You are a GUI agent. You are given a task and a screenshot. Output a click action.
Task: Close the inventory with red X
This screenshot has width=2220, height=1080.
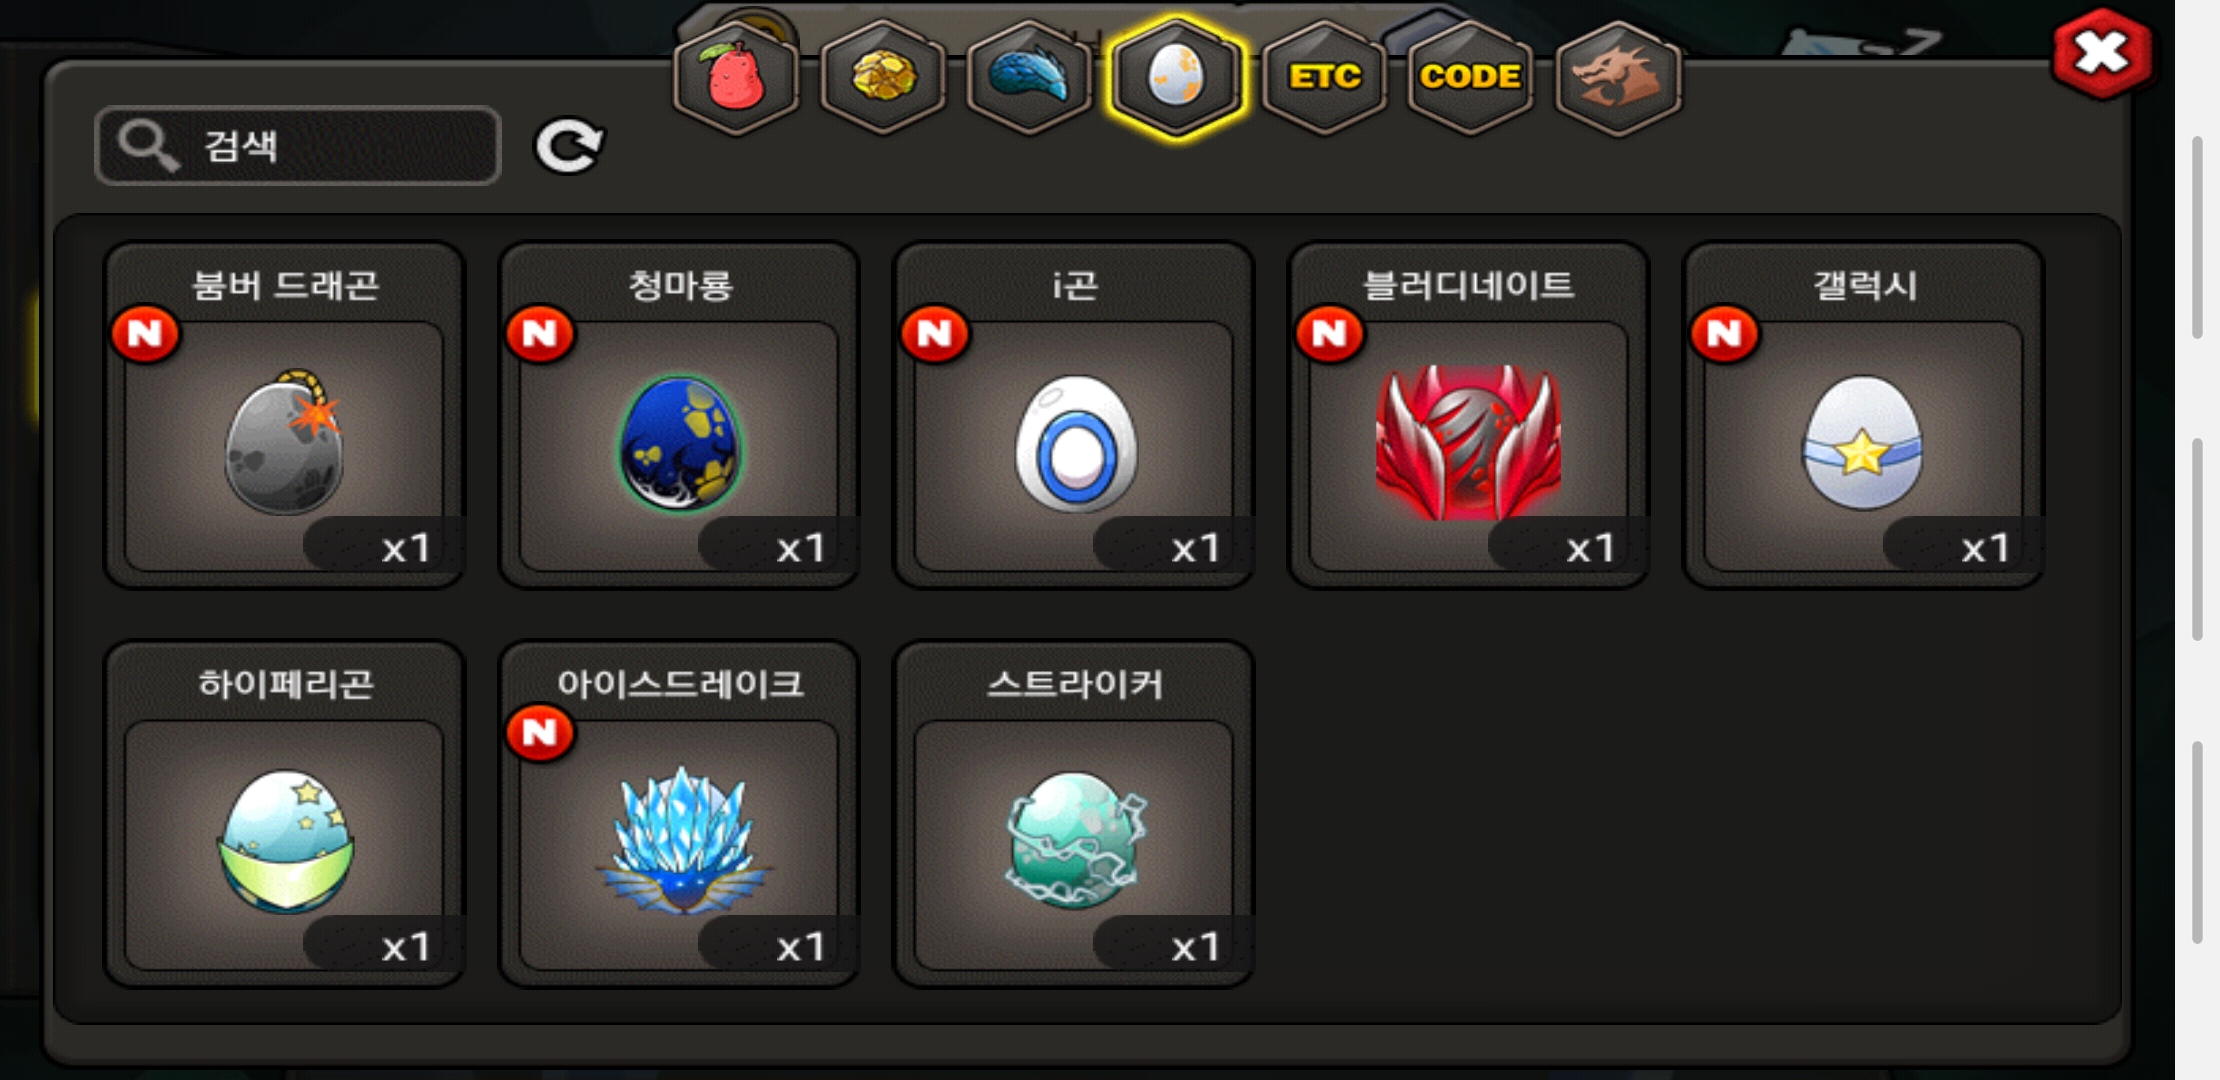(x=2101, y=53)
